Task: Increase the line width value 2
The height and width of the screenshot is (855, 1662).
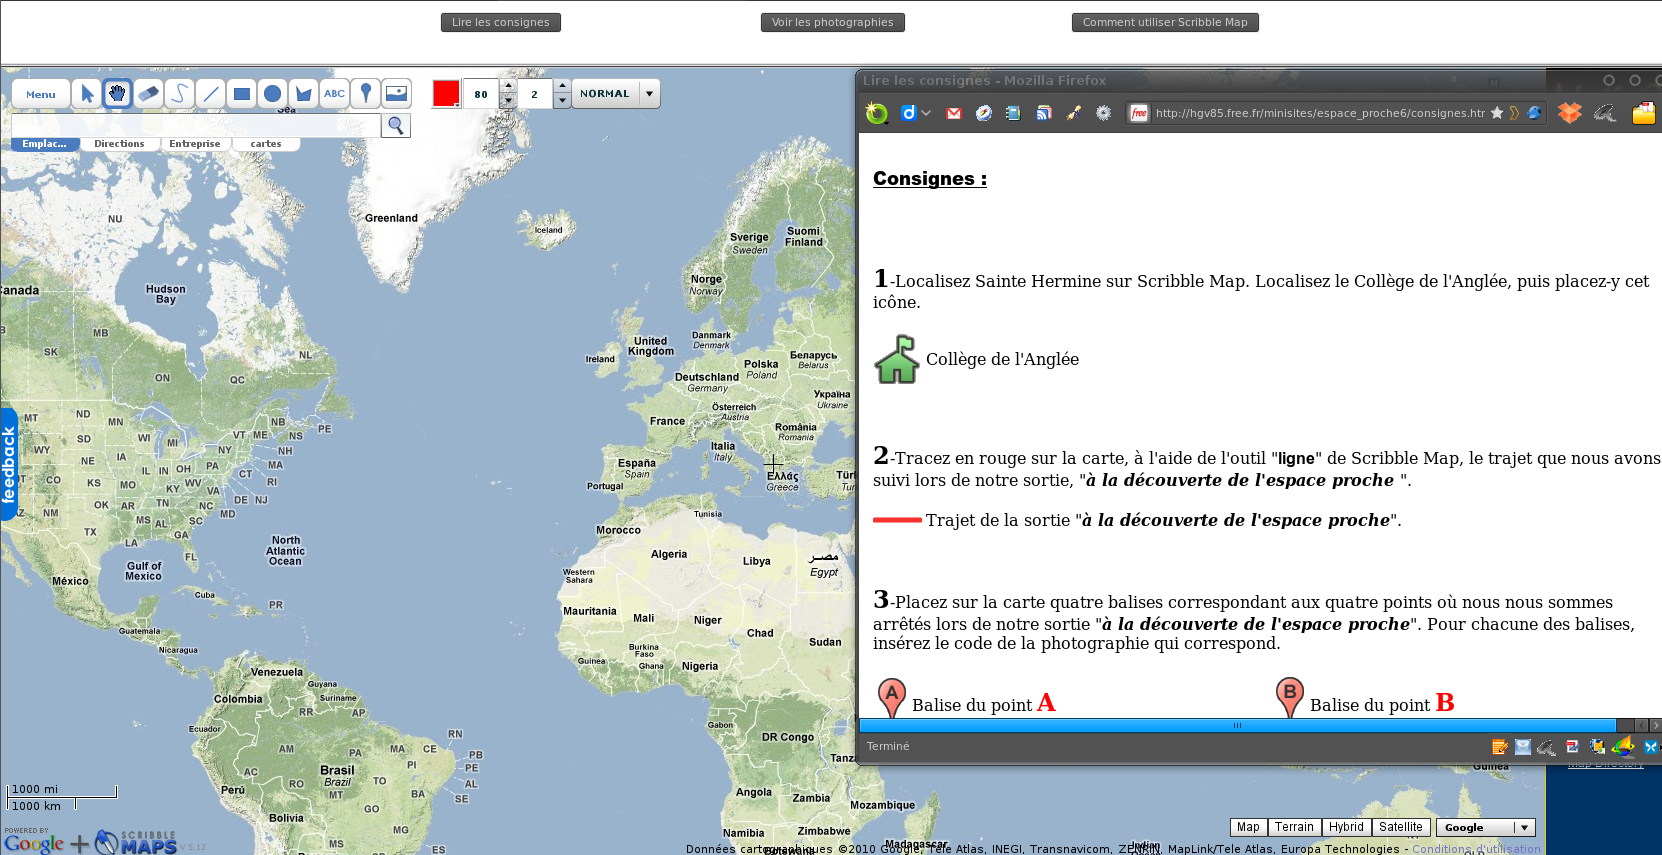Action: coord(562,87)
